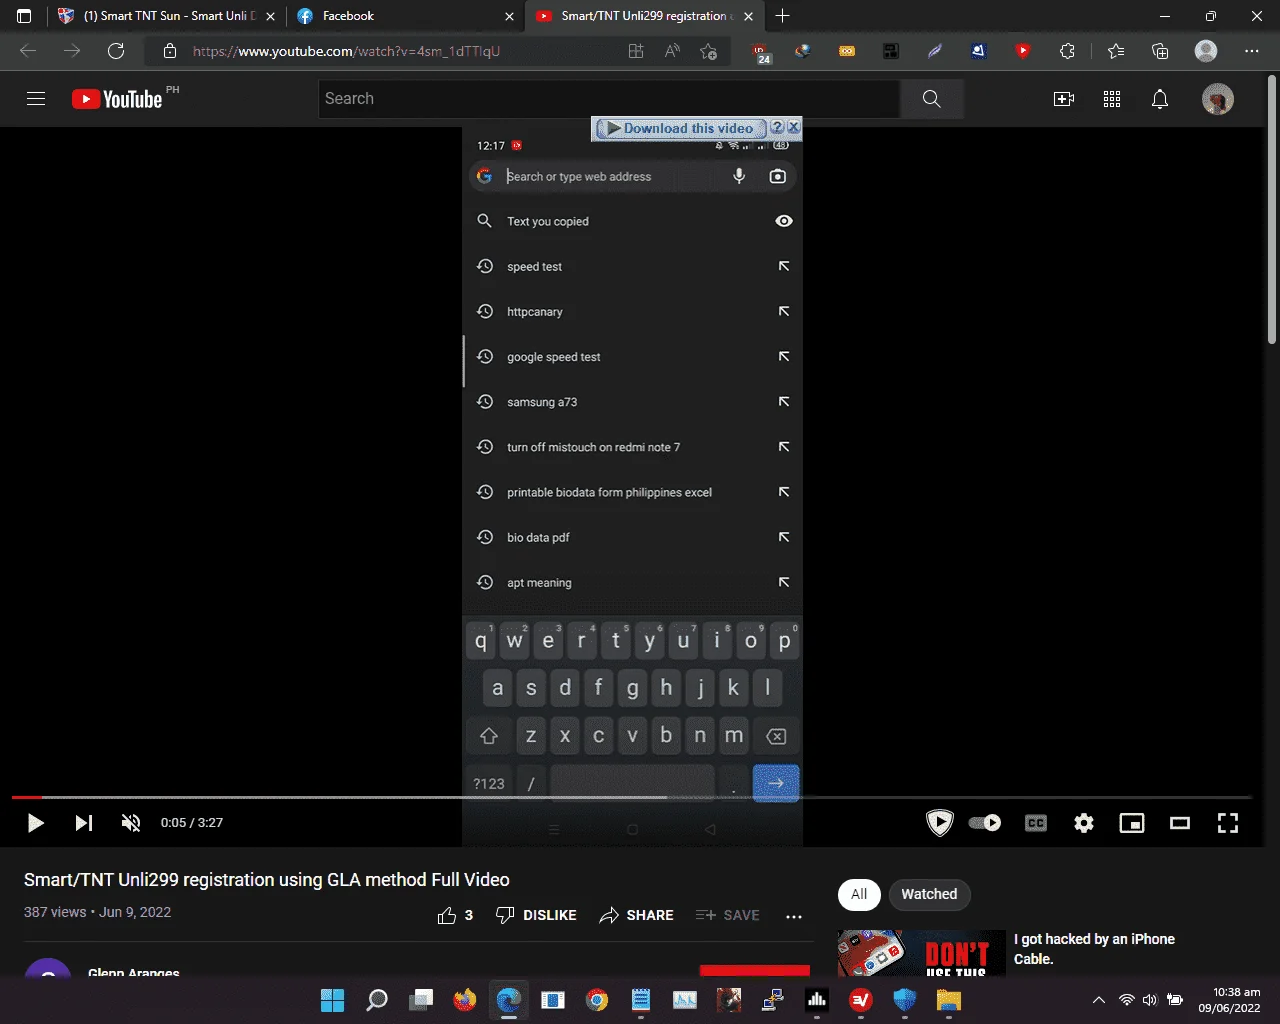
Task: Open the YouTube guide hamburger menu
Action: coord(36,99)
